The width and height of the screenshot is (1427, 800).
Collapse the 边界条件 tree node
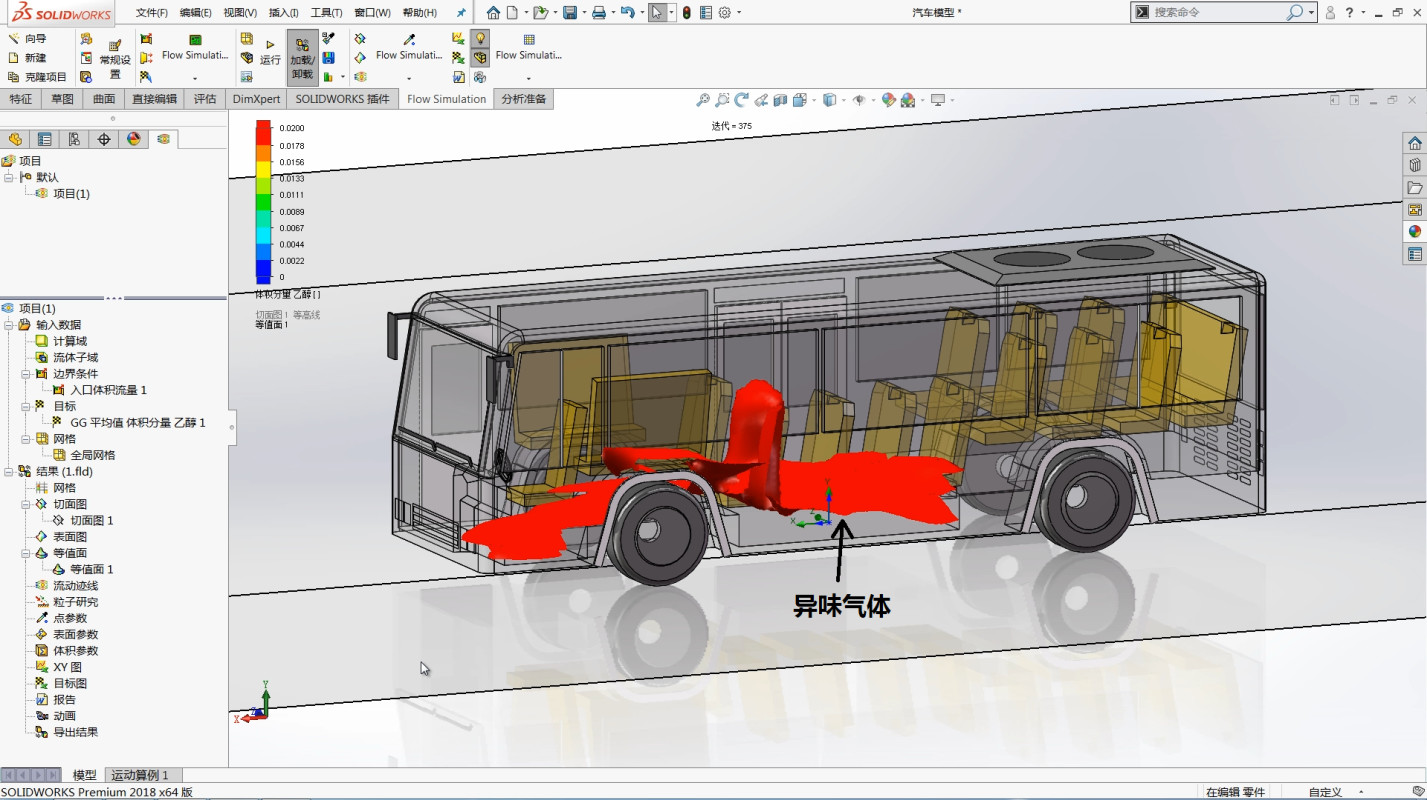click(26, 374)
